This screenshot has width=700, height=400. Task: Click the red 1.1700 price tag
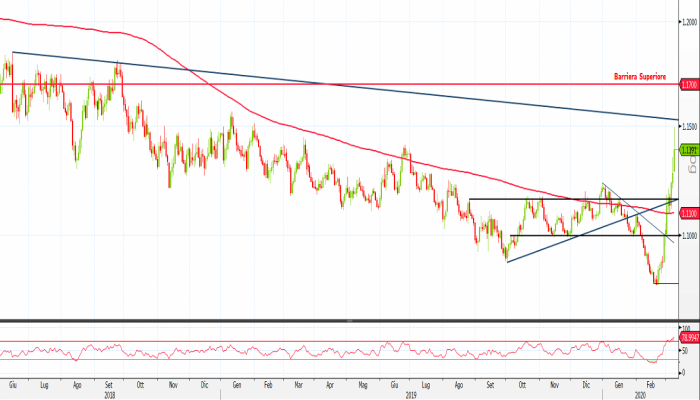pyautogui.click(x=689, y=84)
